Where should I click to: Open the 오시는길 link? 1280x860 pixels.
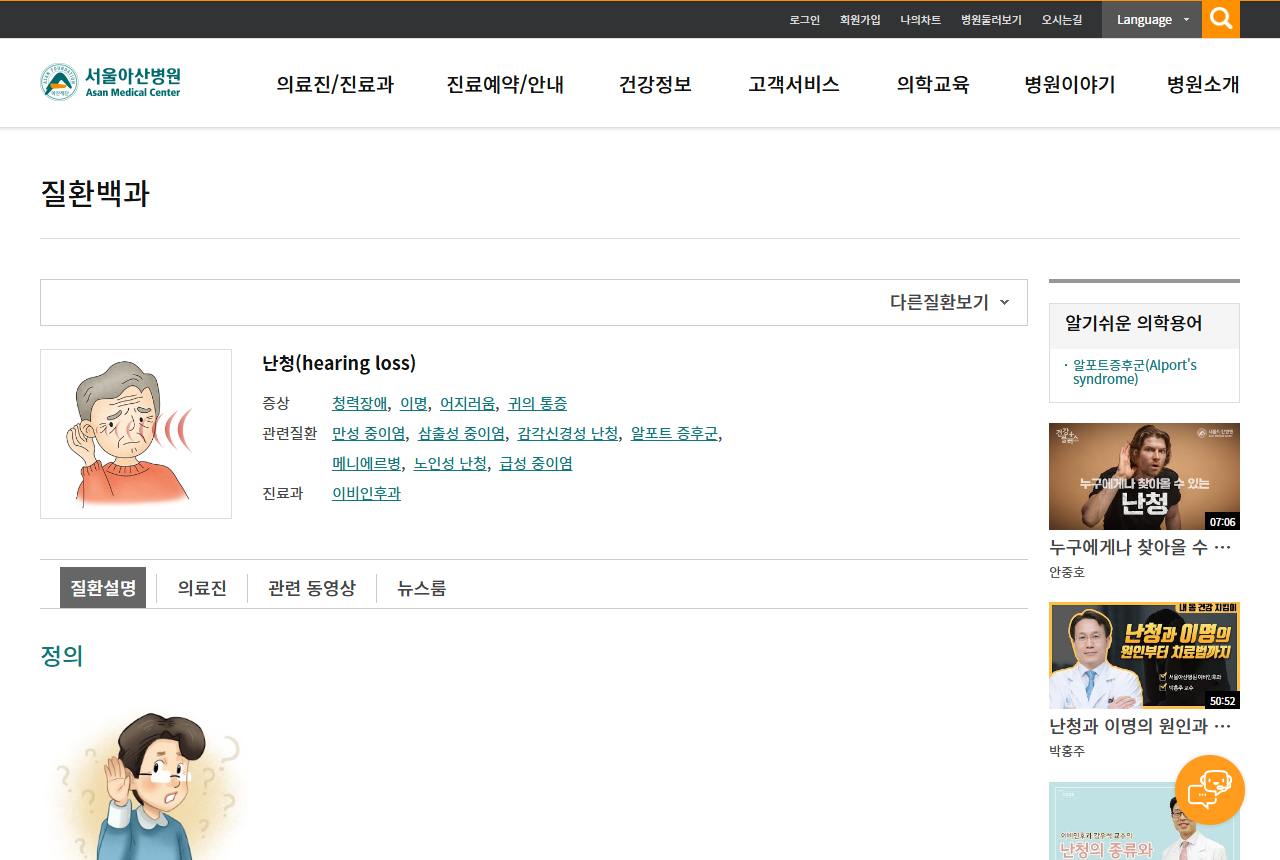click(1062, 20)
